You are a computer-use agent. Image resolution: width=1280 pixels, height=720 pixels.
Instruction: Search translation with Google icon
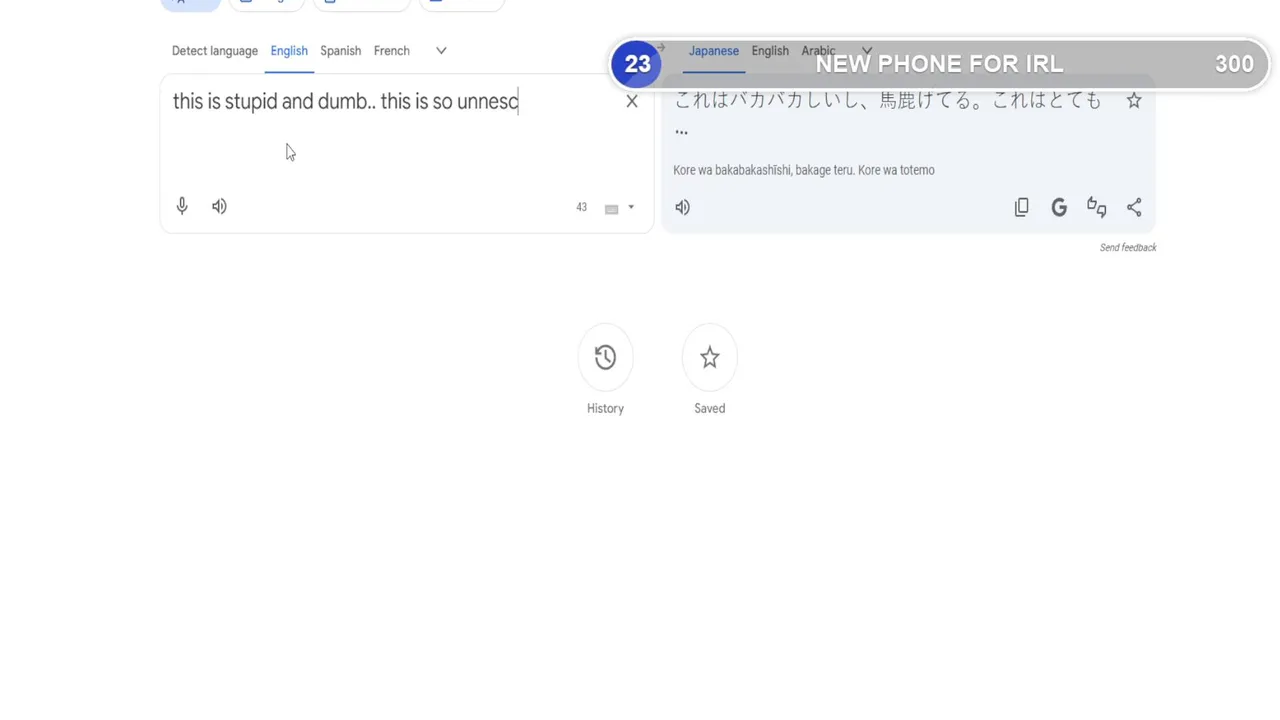click(1059, 207)
